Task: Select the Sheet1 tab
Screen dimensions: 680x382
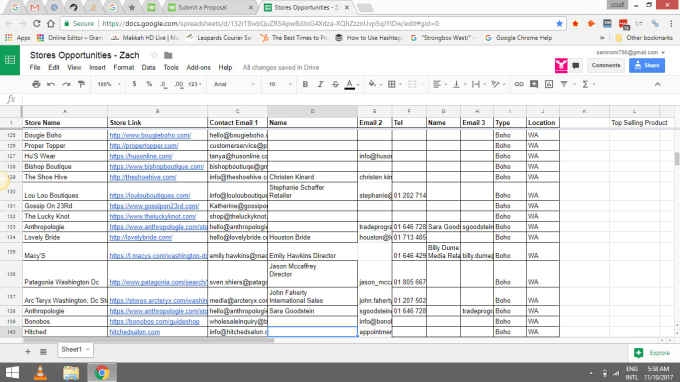Action: click(x=75, y=349)
